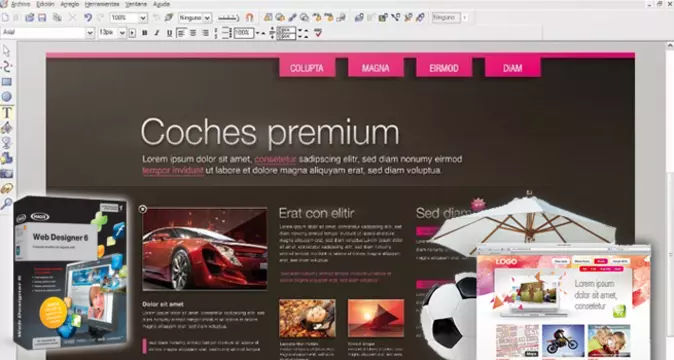Click the COLUPTA navigation button
The width and height of the screenshot is (674, 360).
[x=307, y=68]
